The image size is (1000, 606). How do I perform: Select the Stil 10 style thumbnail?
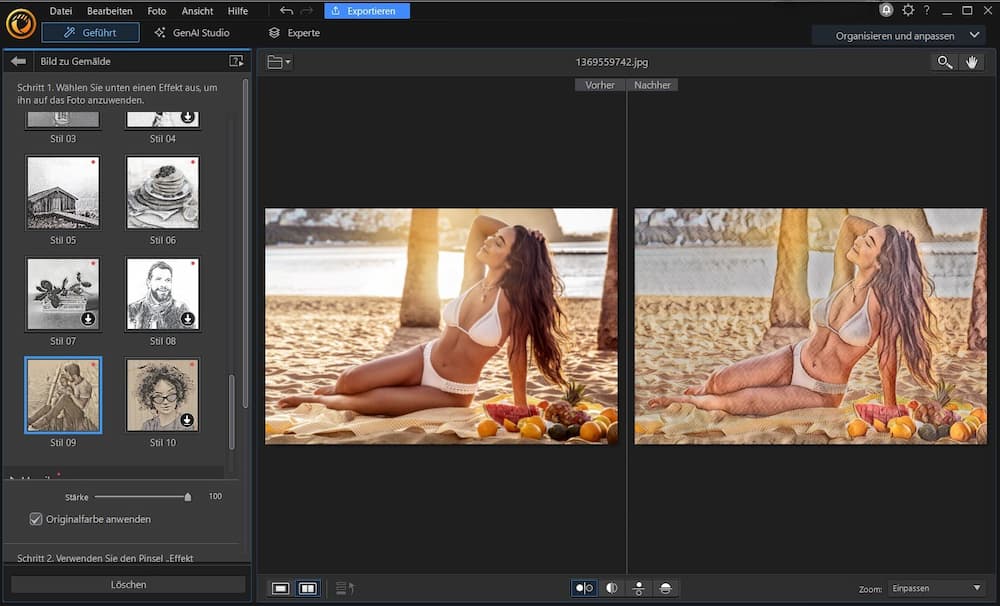point(162,394)
